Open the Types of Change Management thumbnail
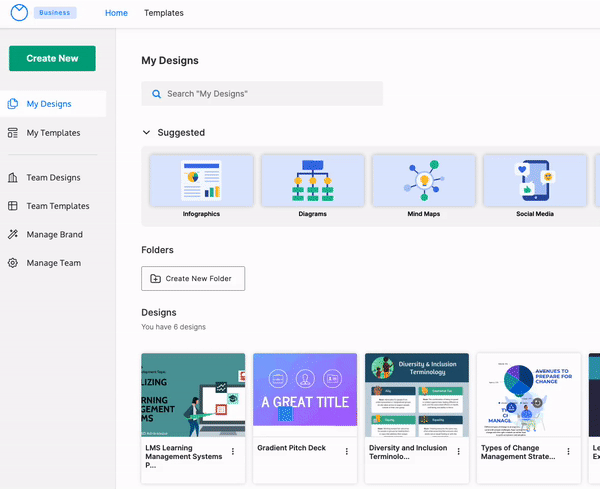 click(x=528, y=395)
